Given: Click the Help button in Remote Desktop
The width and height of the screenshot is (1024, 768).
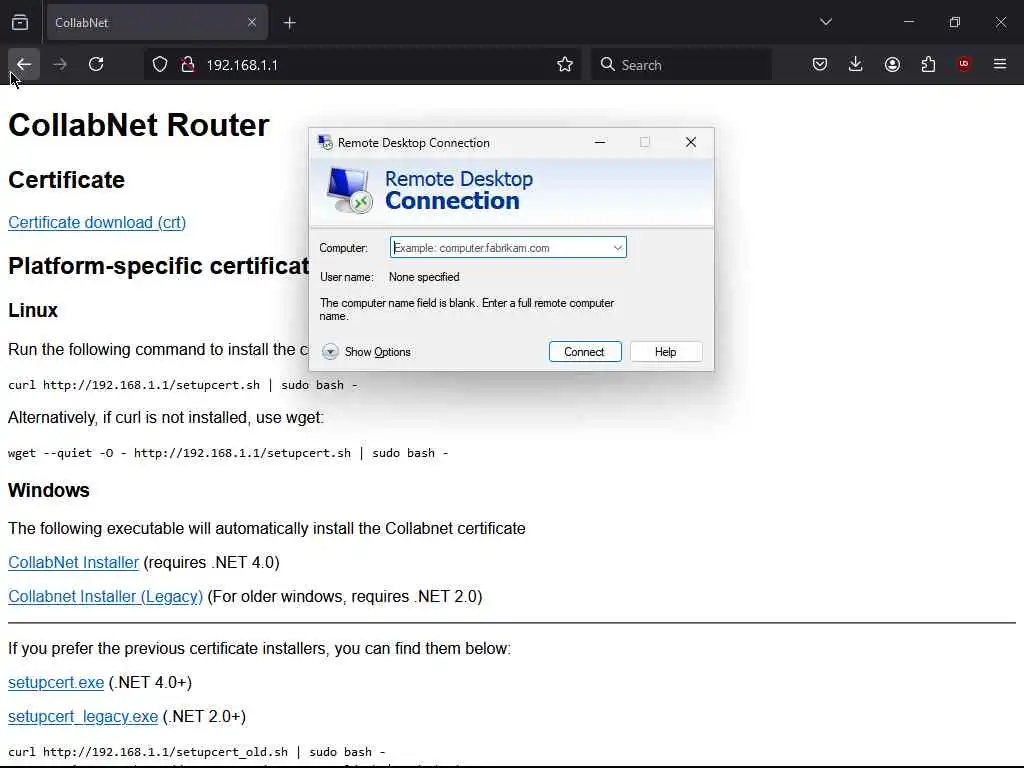Looking at the screenshot, I should (666, 352).
